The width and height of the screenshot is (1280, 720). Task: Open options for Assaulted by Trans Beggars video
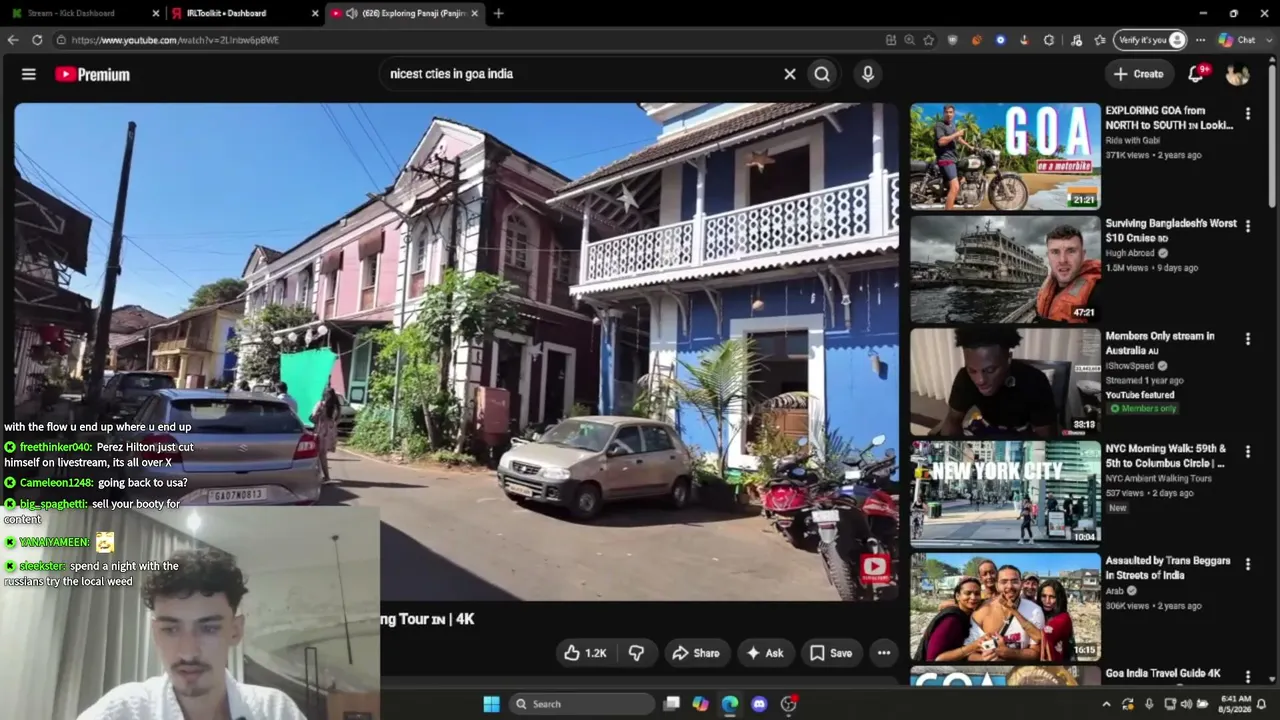[x=1248, y=565]
